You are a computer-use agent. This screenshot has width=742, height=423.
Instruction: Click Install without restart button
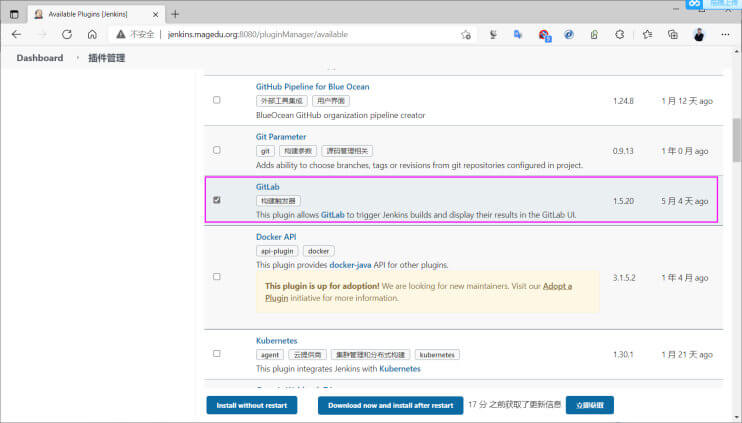click(252, 405)
